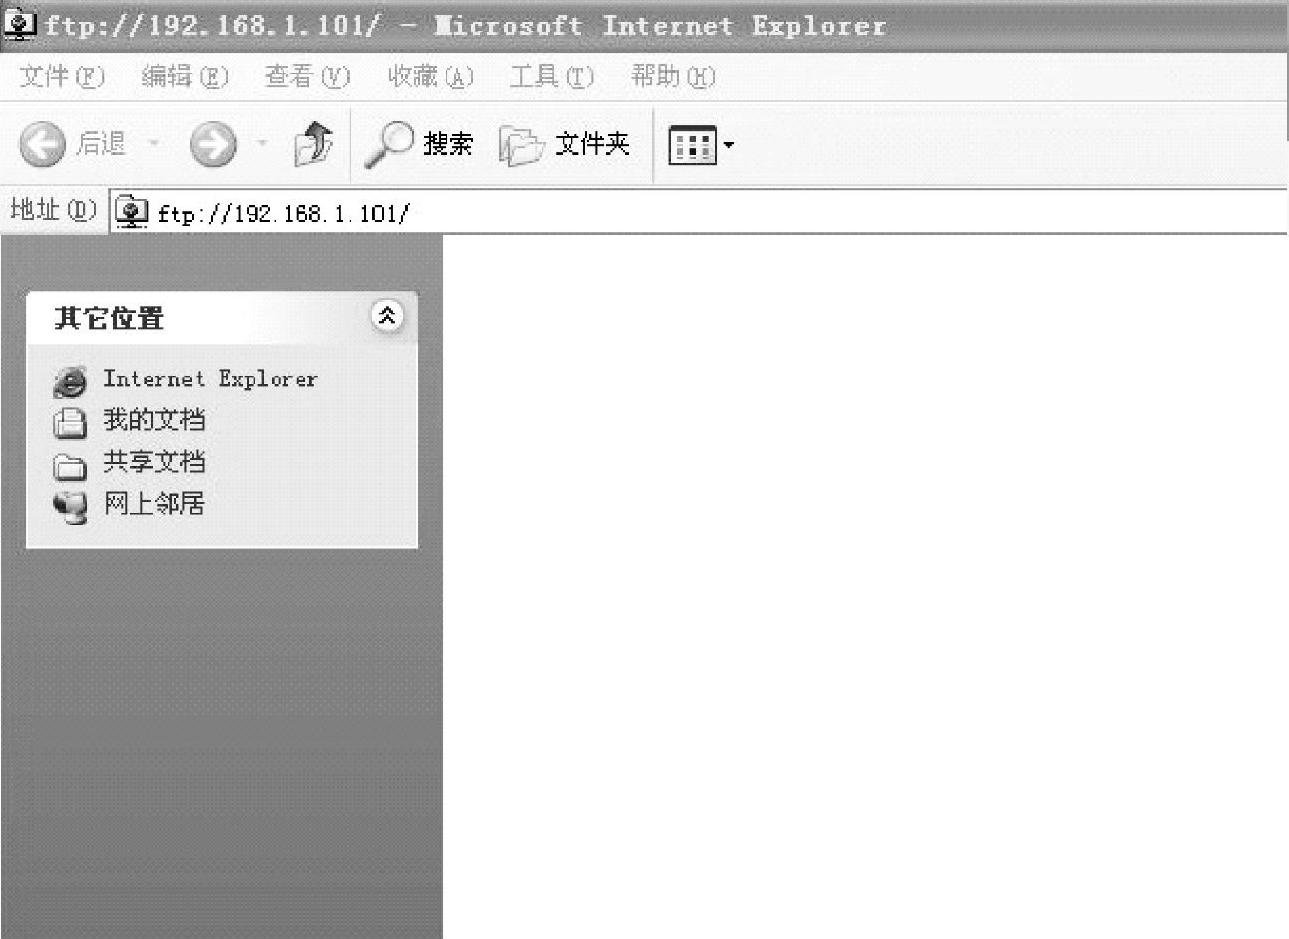Open the Back button history dropdown arrow
Screen dimensions: 1289x939
point(154,144)
